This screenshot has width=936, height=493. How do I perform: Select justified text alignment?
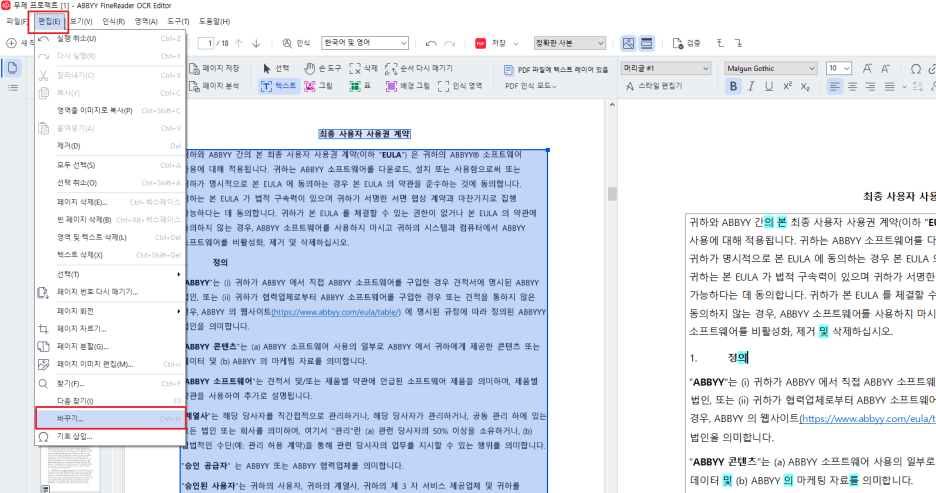tap(889, 87)
